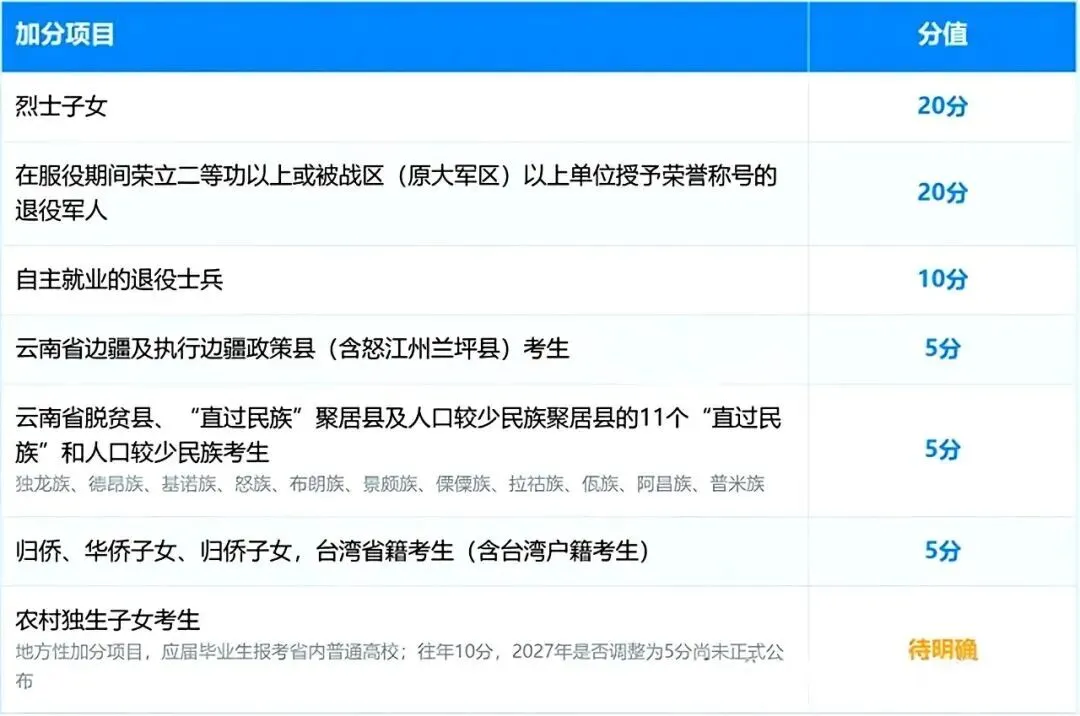Image resolution: width=1080 pixels, height=716 pixels.
Task: Click the 分值 column header
Action: pyautogui.click(x=942, y=34)
